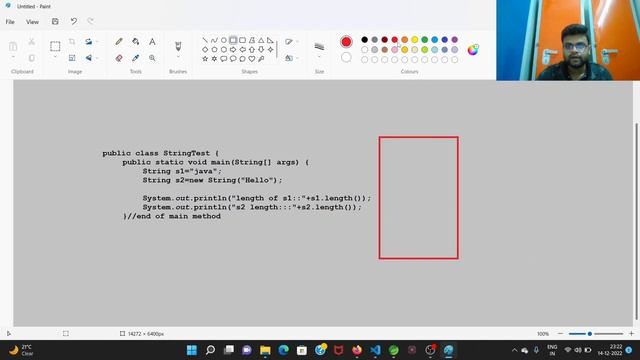This screenshot has height=360, width=640.
Task: Pick the yellow colour swatch
Action: pyautogui.click(x=415, y=40)
